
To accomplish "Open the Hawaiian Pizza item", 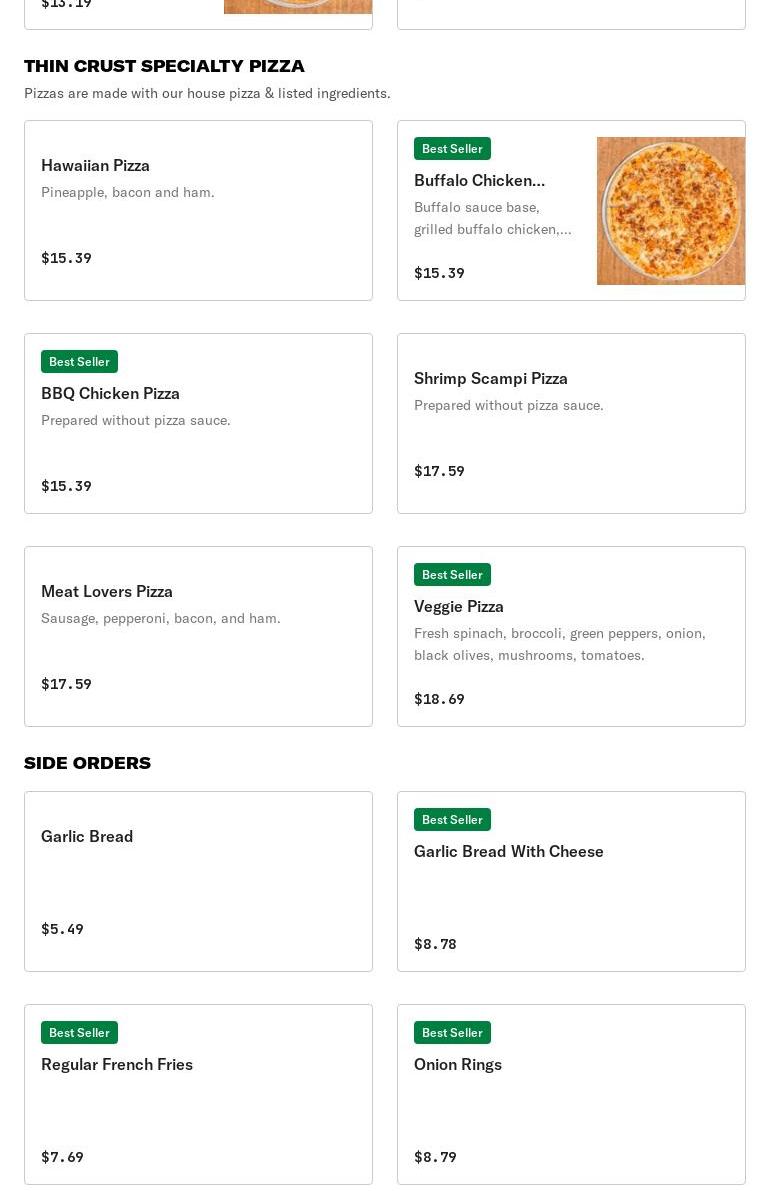I will coord(198,210).
